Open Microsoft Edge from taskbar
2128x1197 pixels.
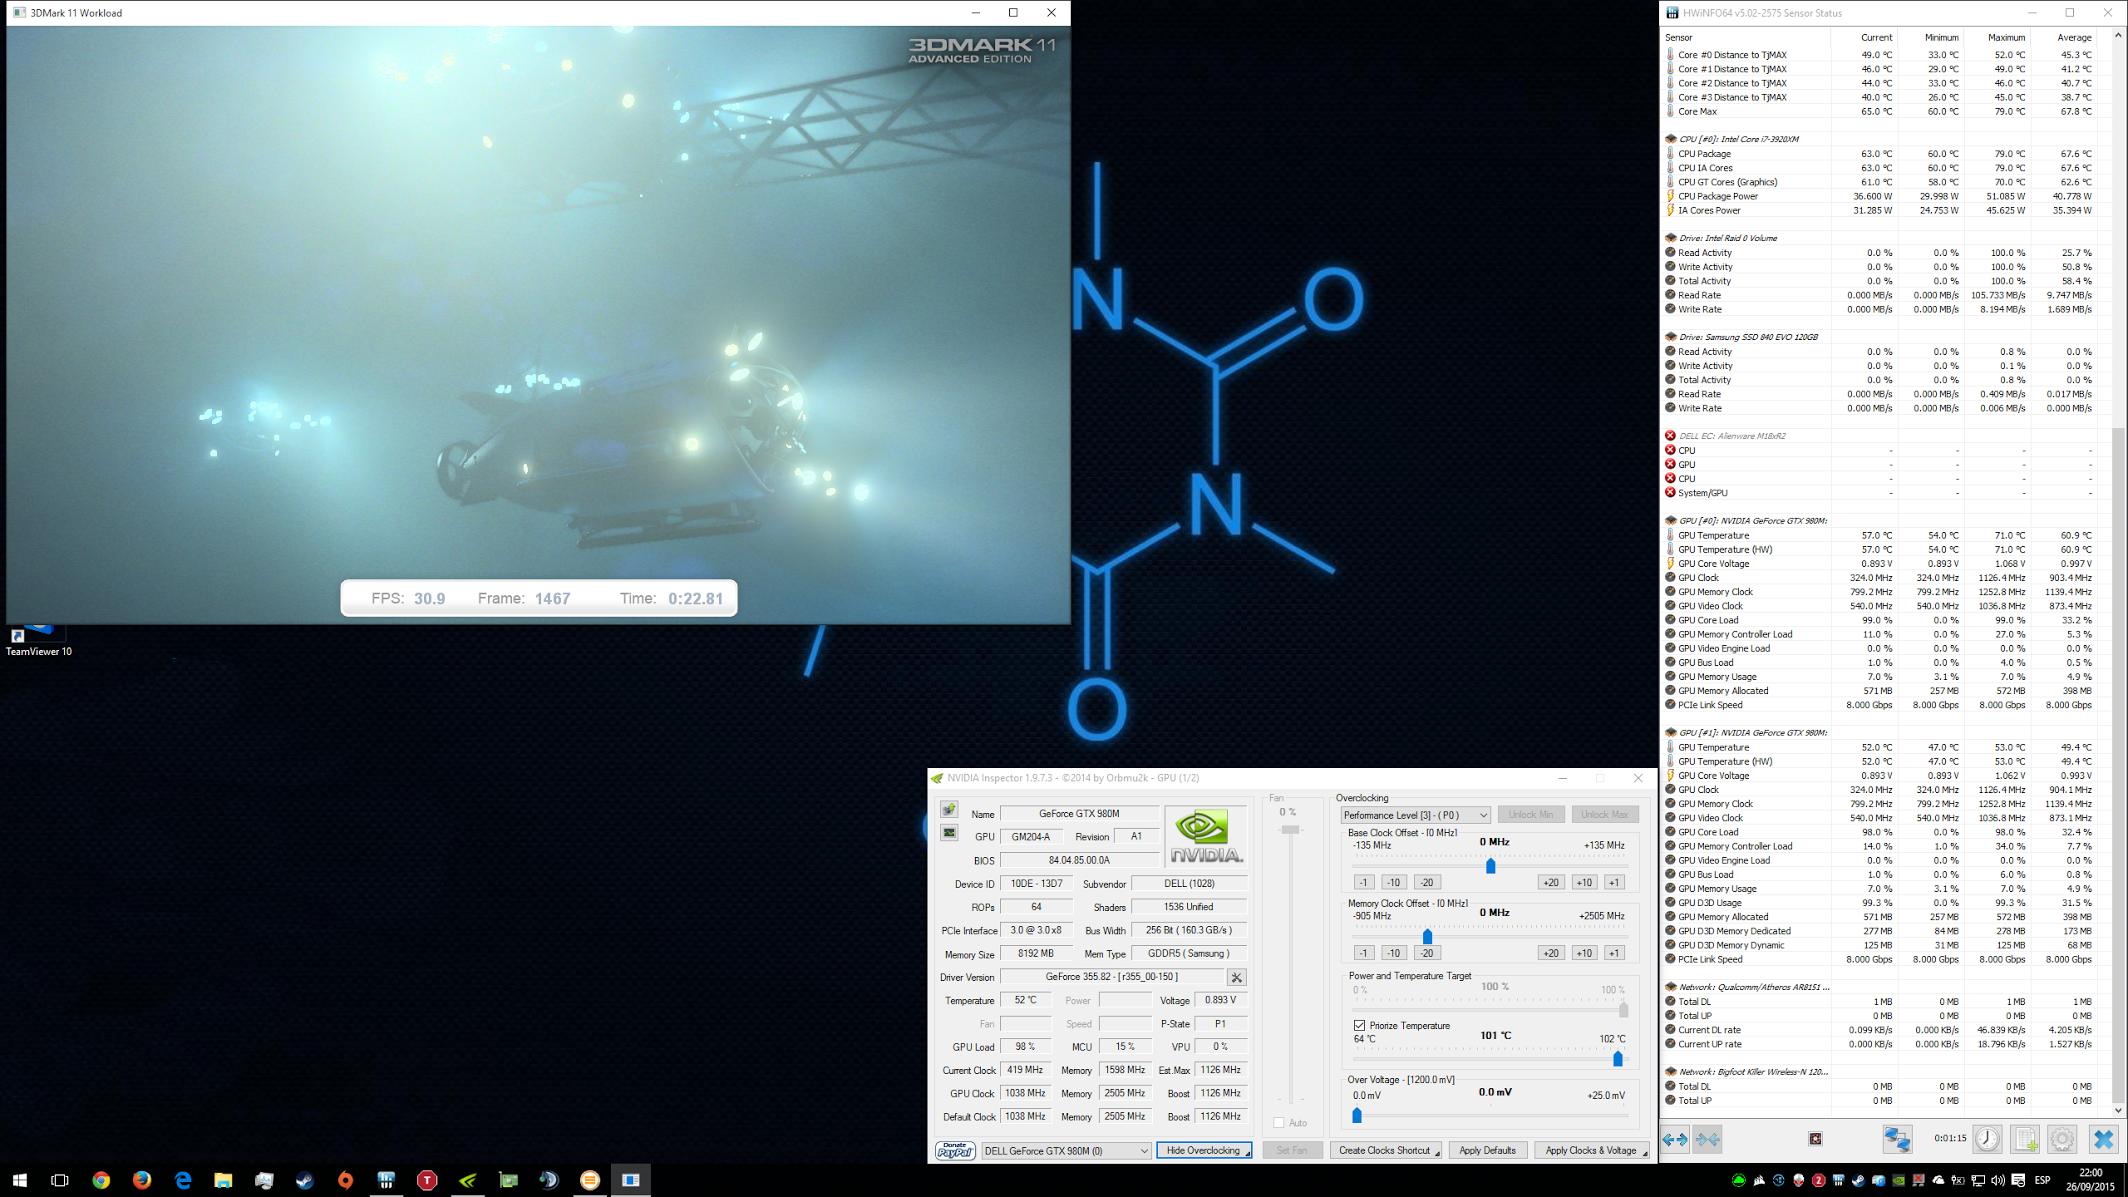point(183,1180)
